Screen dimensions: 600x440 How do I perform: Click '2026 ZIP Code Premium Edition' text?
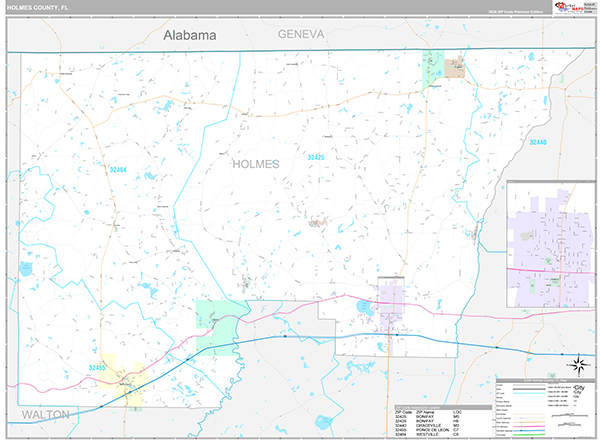coord(515,12)
